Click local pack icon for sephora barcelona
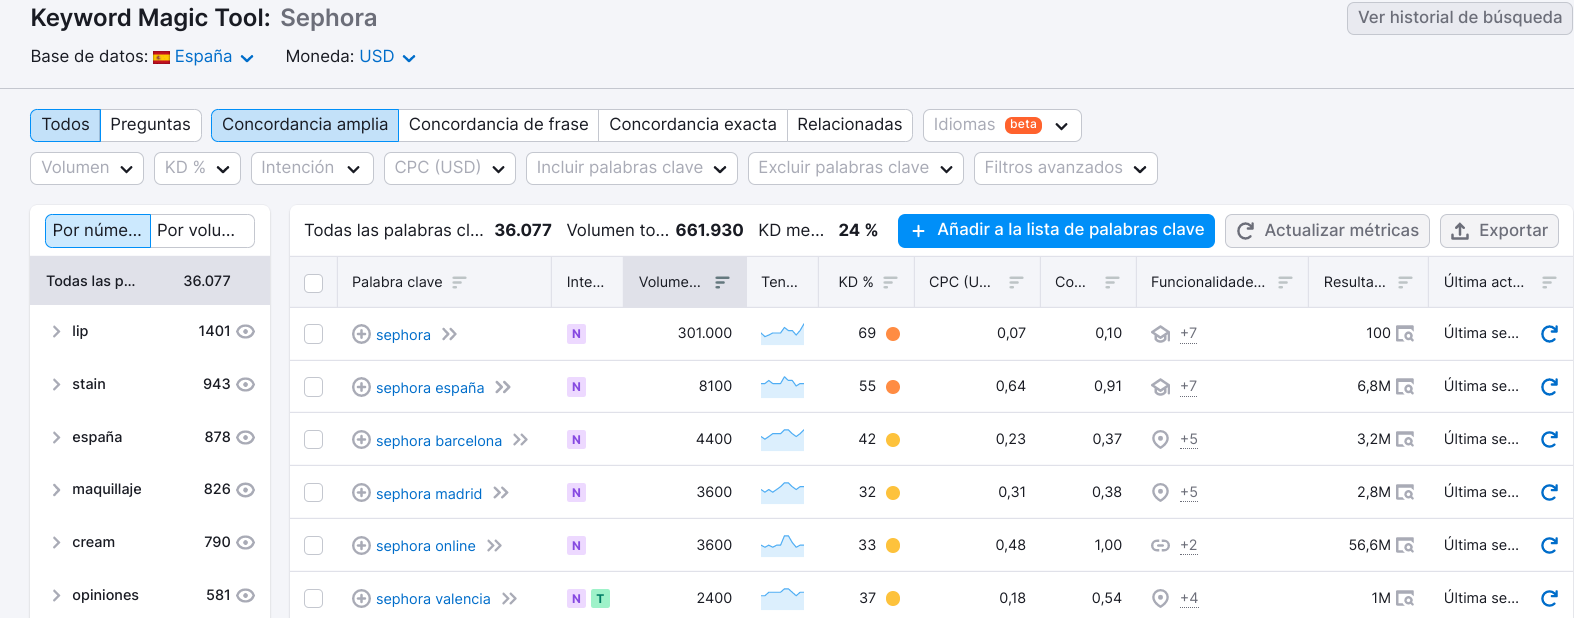This screenshot has width=1574, height=618. pos(1160,440)
